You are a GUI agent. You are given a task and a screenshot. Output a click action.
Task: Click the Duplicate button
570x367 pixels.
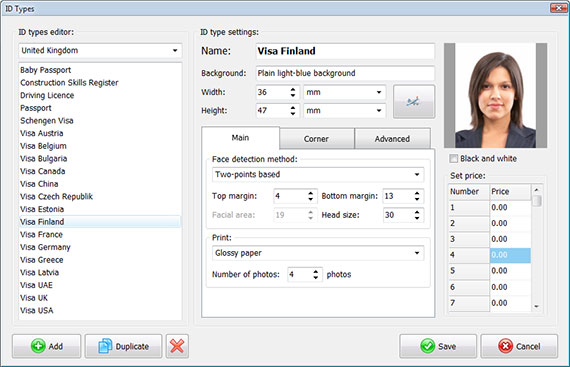[124, 346]
